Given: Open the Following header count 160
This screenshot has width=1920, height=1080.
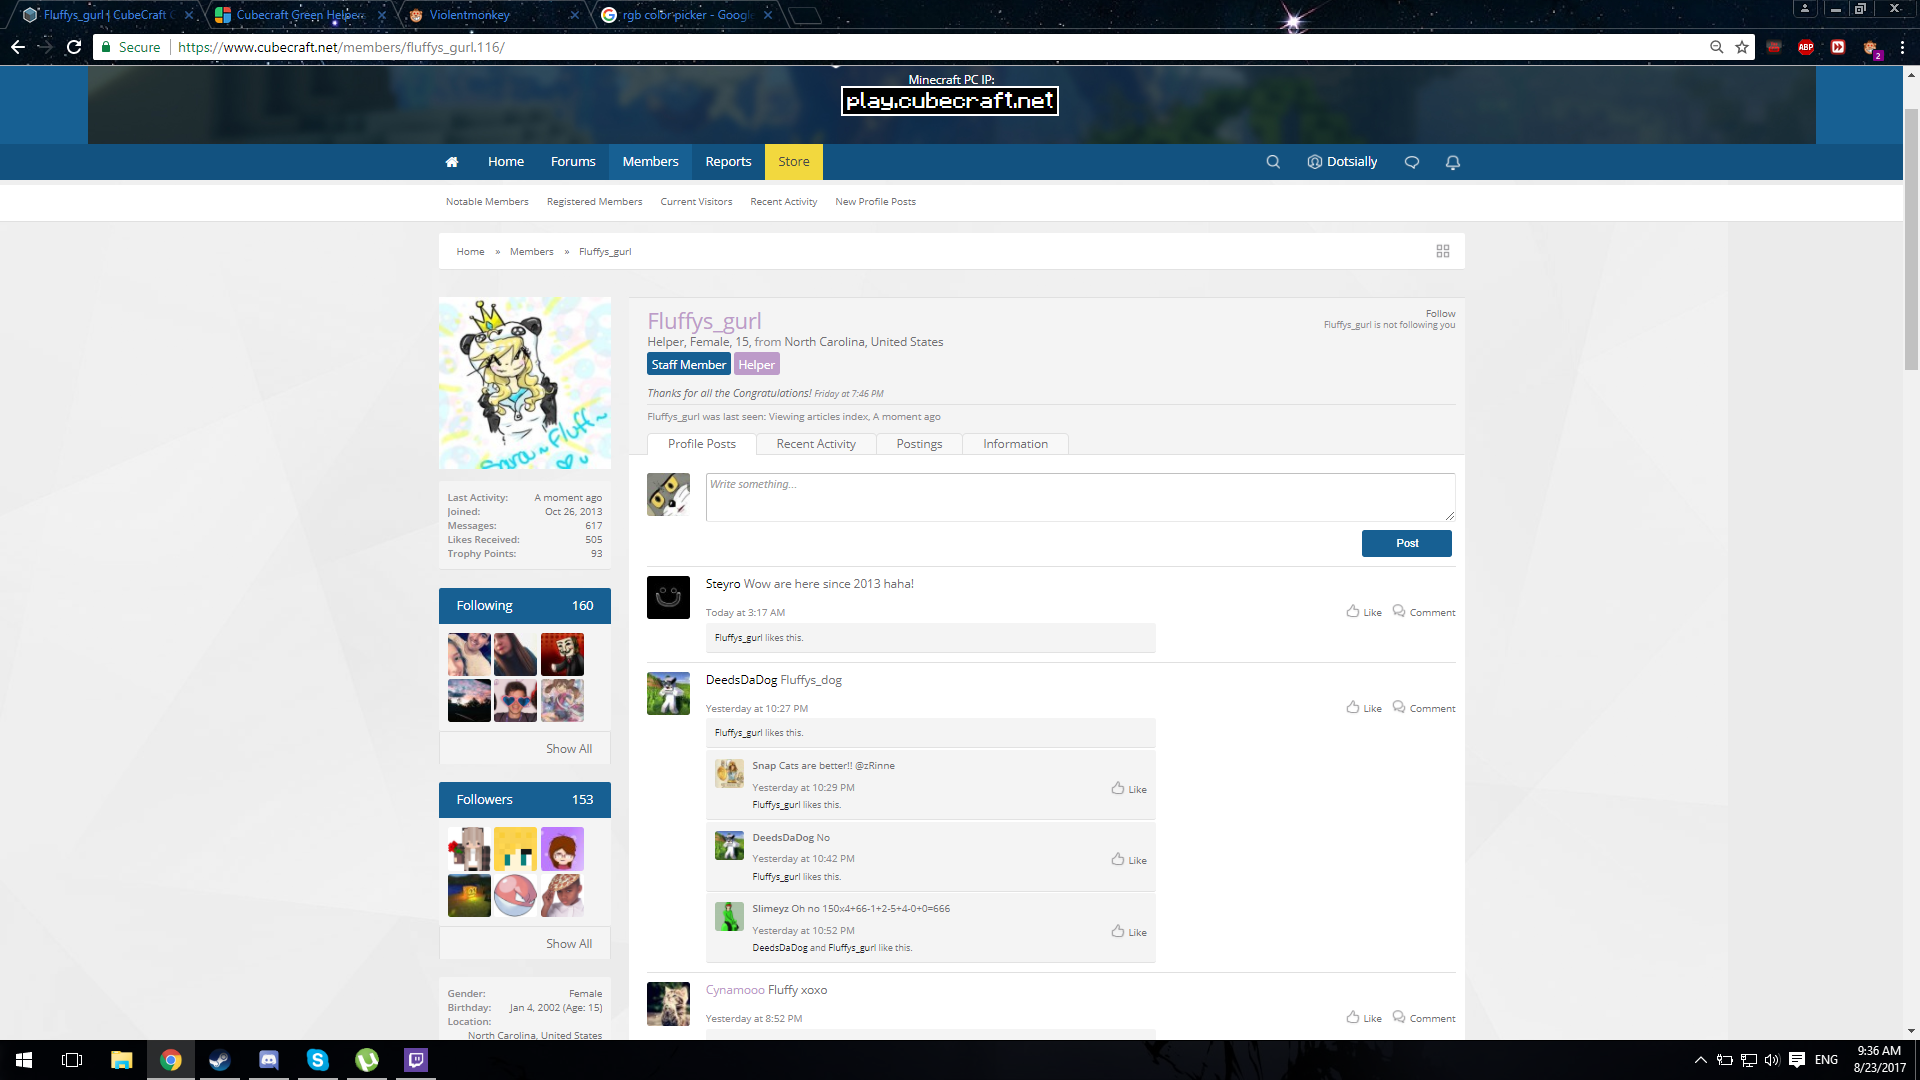Looking at the screenshot, I should tap(582, 606).
